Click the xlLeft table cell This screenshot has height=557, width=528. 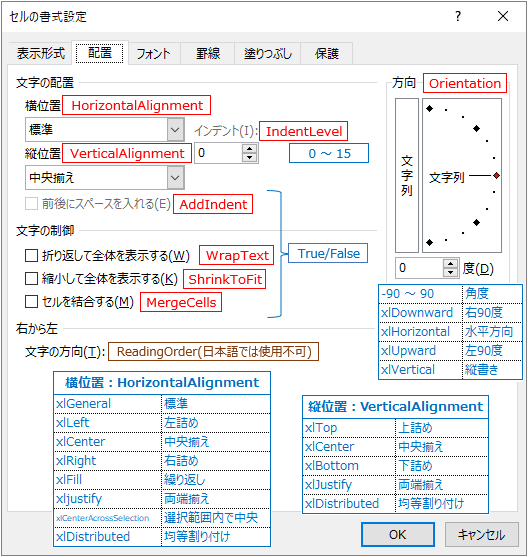point(108,423)
